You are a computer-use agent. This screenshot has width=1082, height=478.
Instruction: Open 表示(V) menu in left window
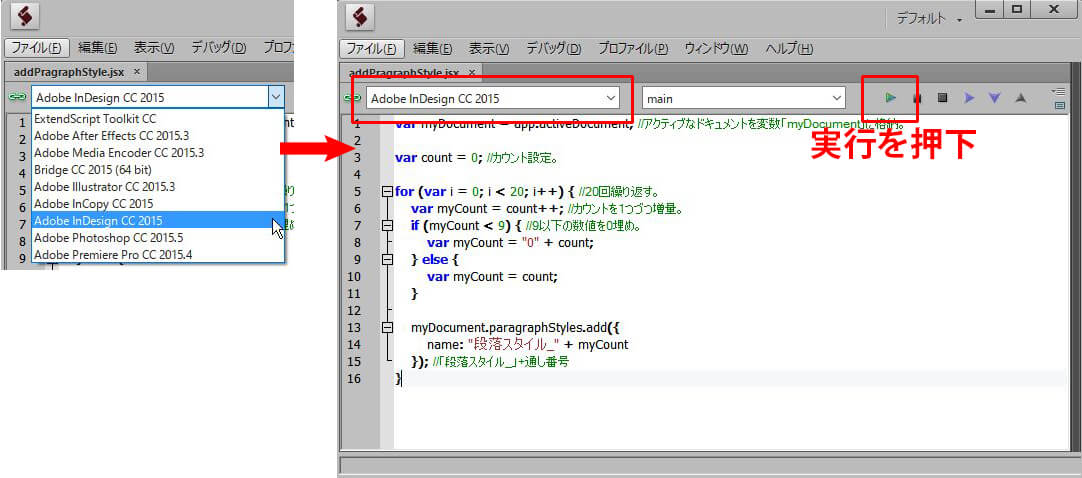154,48
